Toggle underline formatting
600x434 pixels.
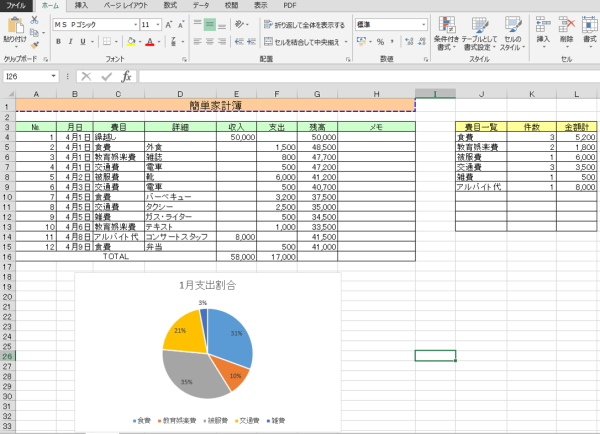point(83,42)
